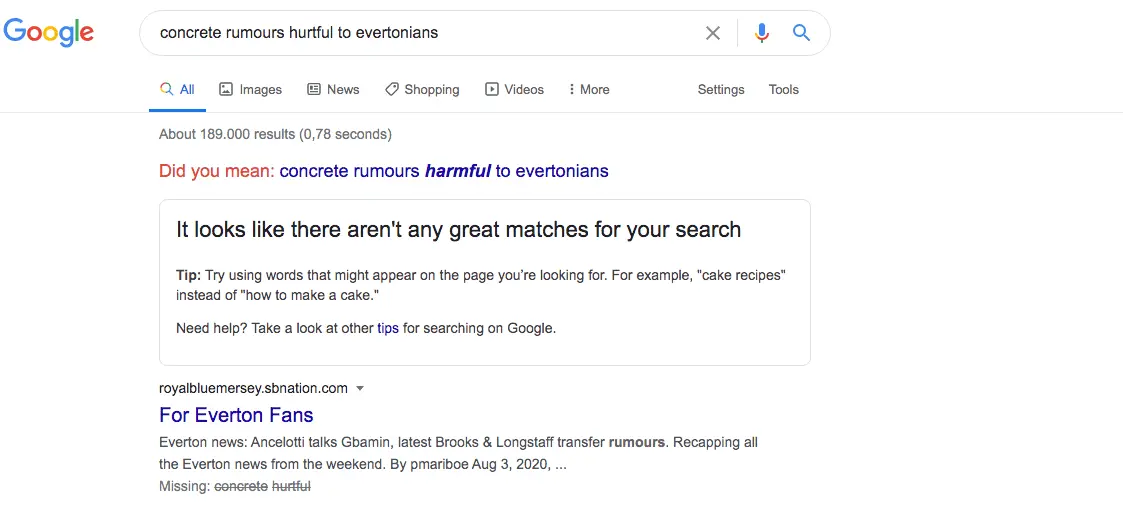Viewport: 1123px width, 511px height.
Task: Switch to the News tab label
Action: (x=343, y=89)
